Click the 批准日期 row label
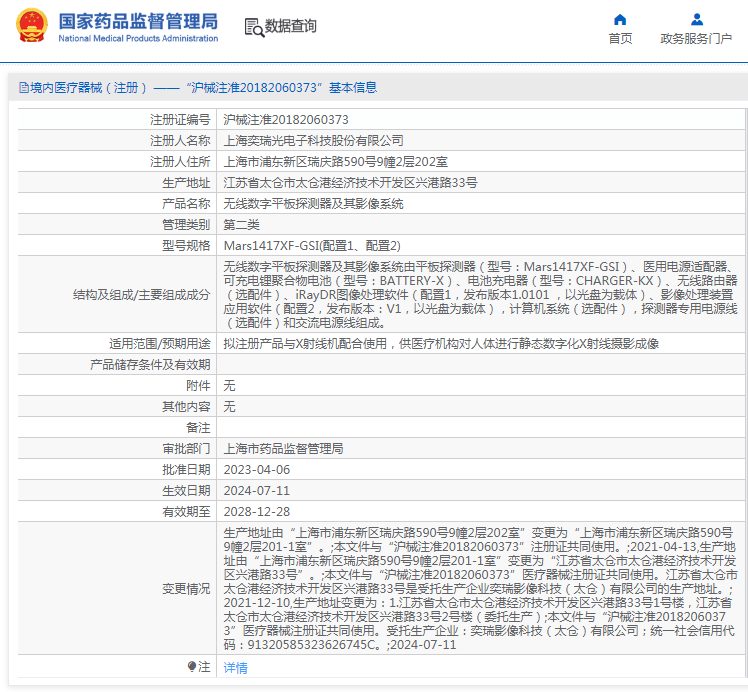748x692 pixels. (x=186, y=469)
